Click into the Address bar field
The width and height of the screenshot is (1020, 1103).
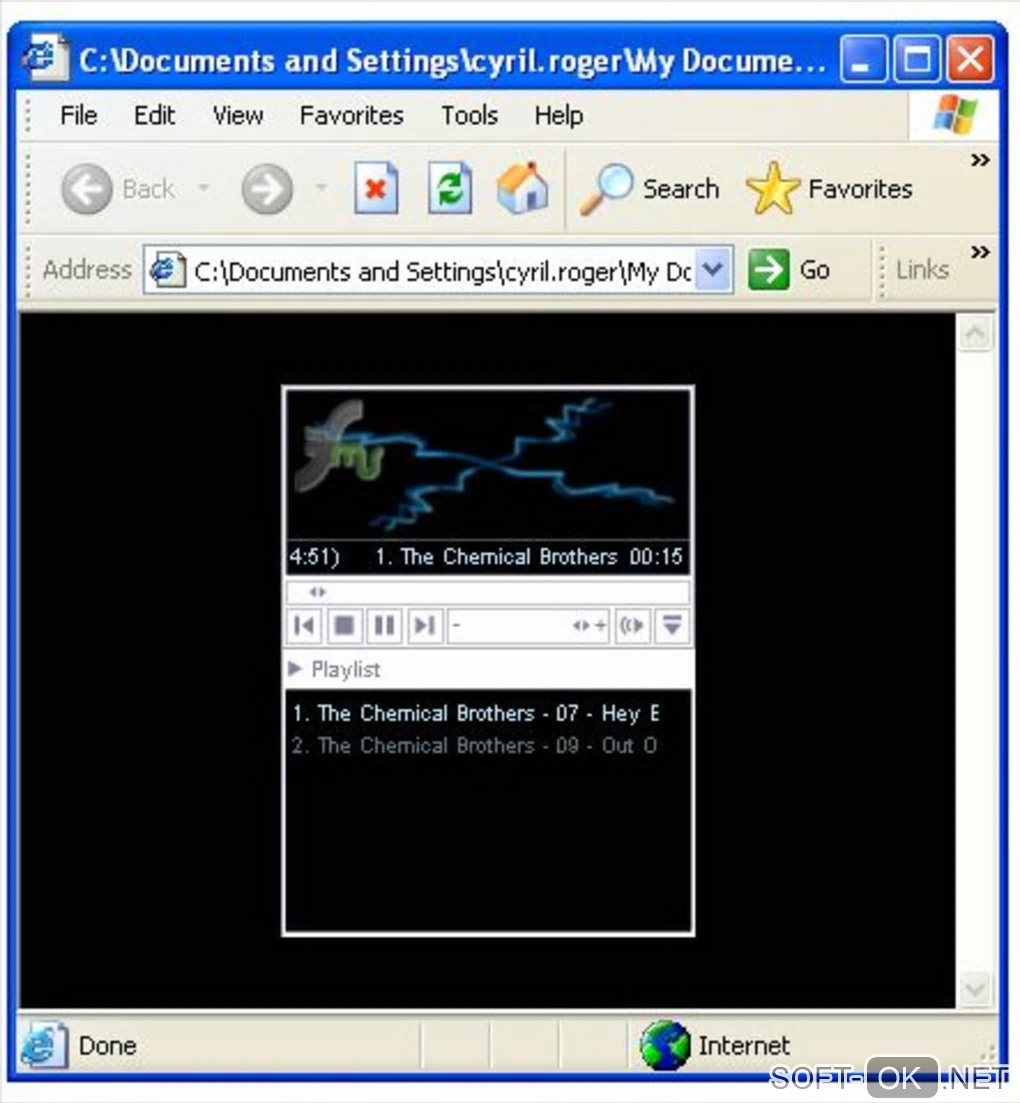coord(440,271)
